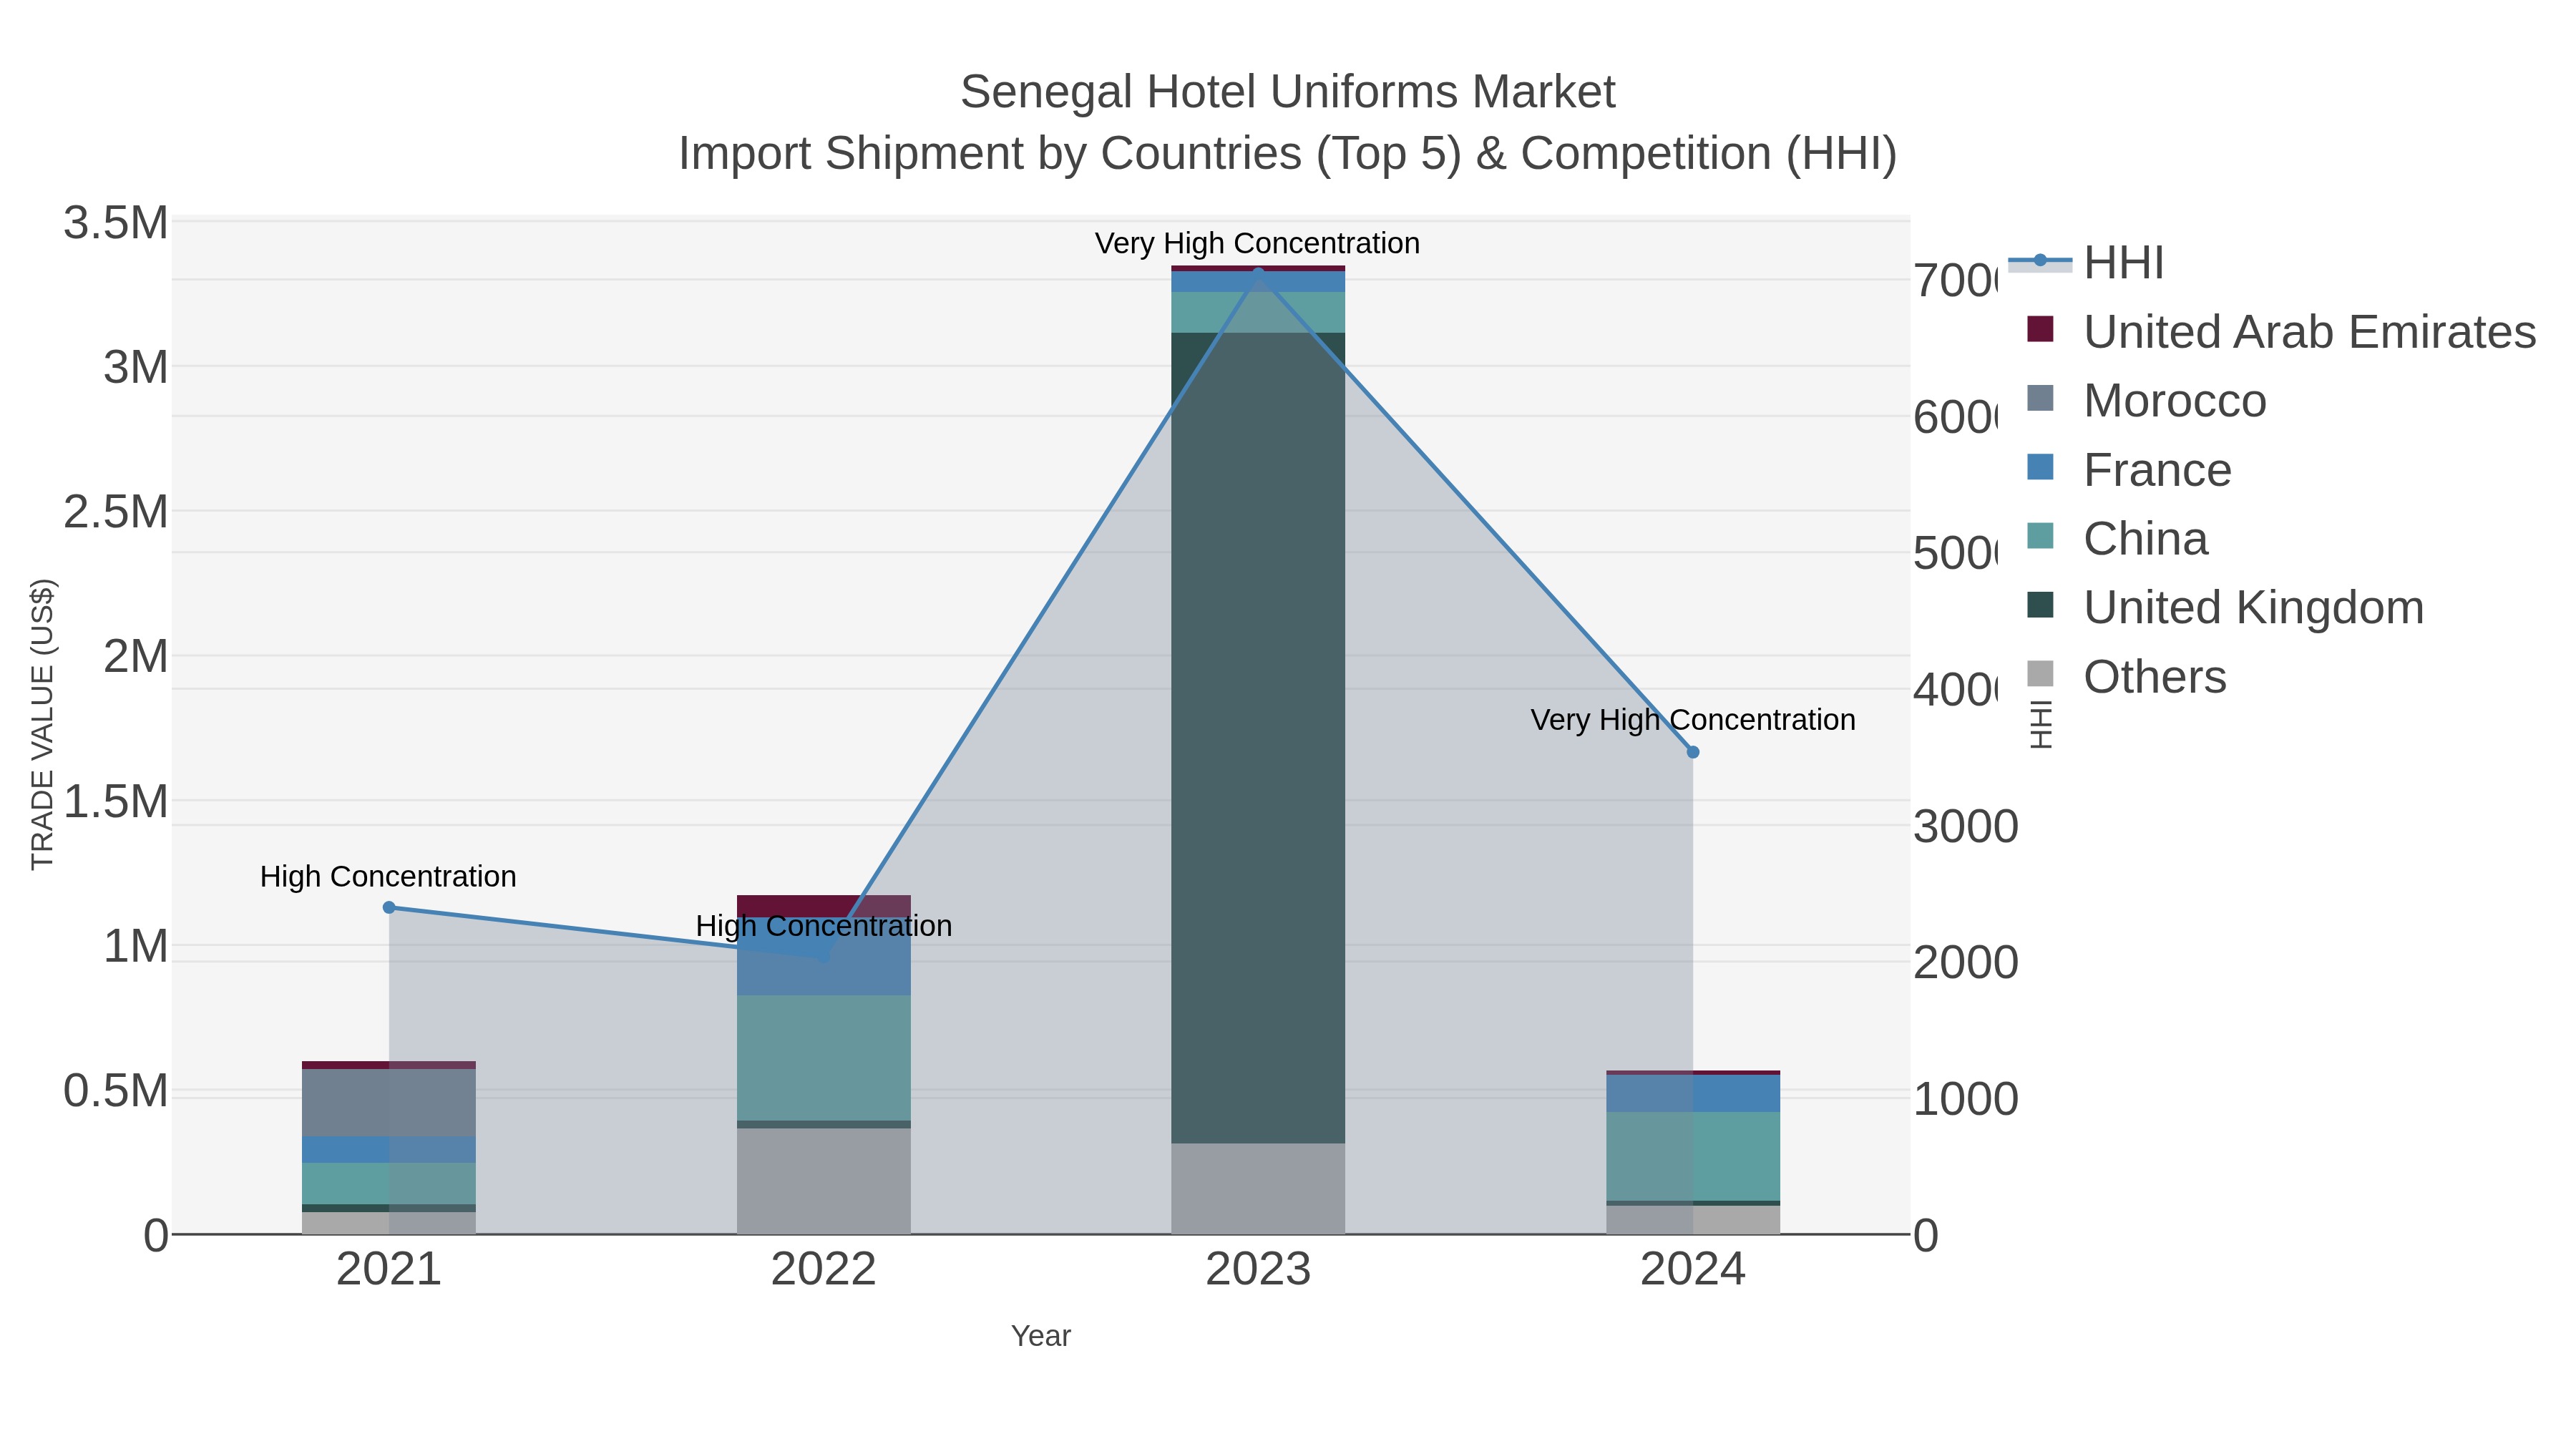The height and width of the screenshot is (1449, 2576).
Task: Click 'Very High Concentration' annotation above 2023
Action: pyautogui.click(x=1257, y=243)
